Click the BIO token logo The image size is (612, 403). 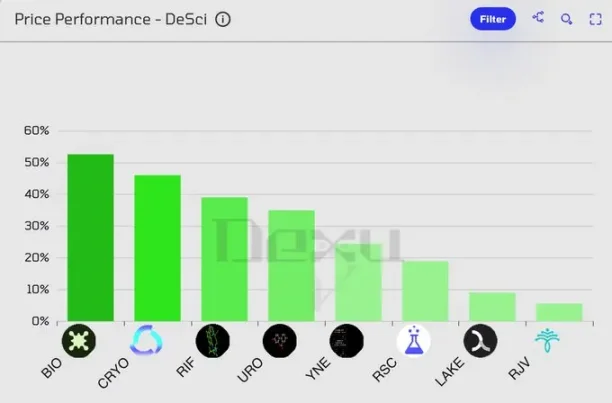click(x=78, y=341)
